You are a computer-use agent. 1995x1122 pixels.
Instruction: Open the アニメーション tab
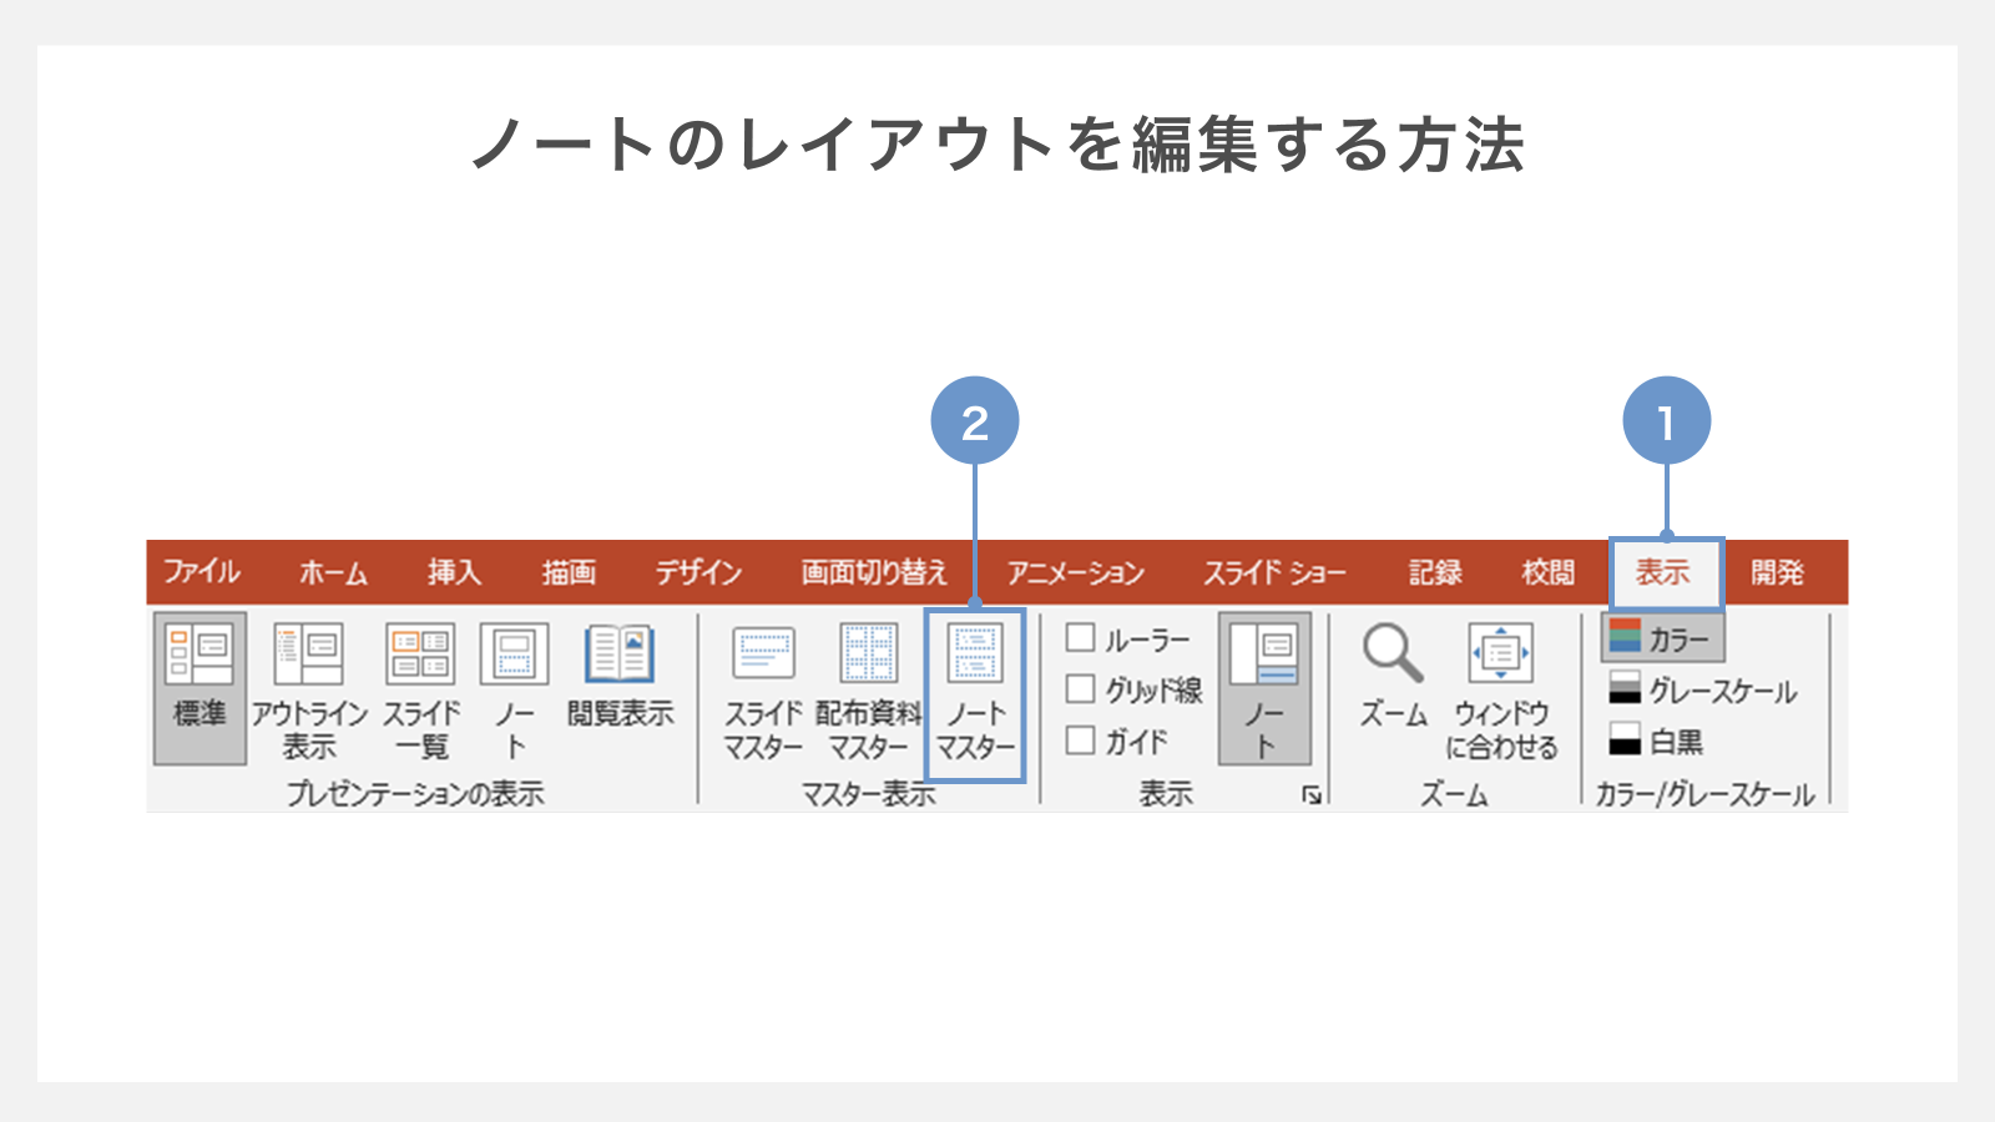pyautogui.click(x=1075, y=572)
